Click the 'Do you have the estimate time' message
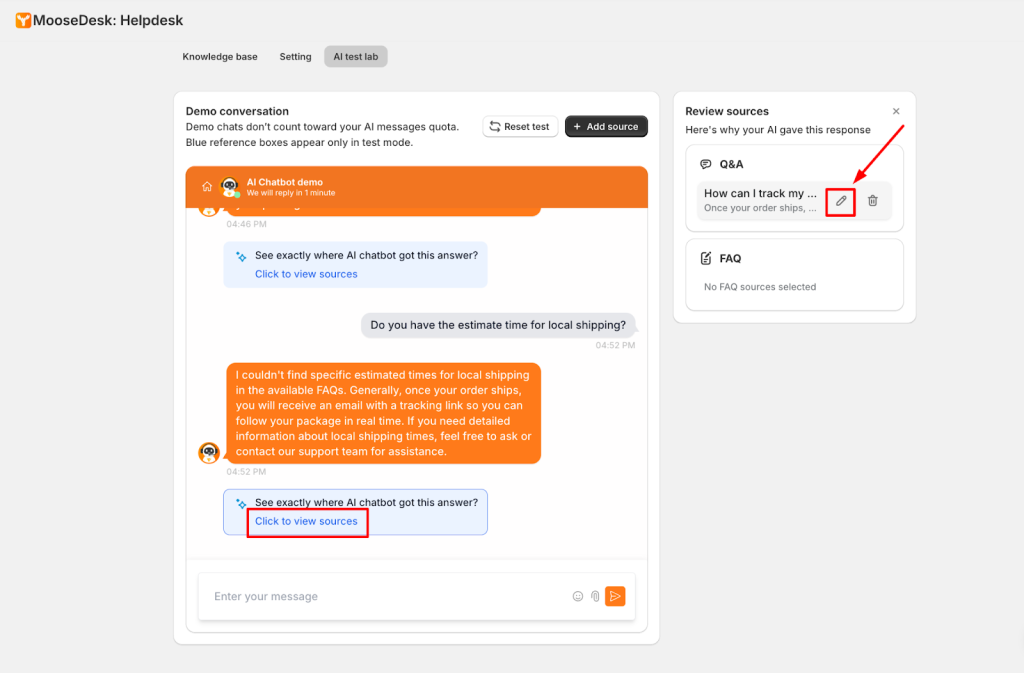The height and width of the screenshot is (673, 1024). (x=497, y=325)
